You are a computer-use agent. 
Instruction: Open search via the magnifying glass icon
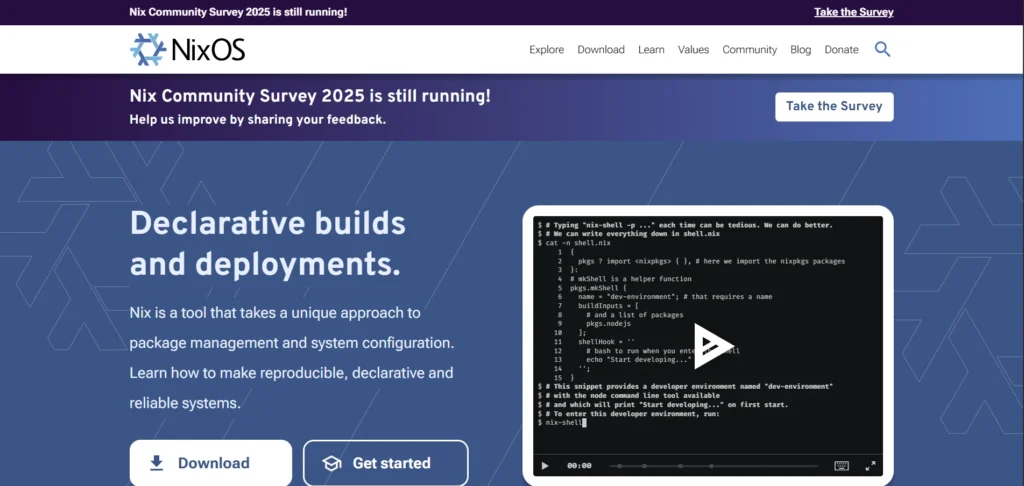tap(882, 49)
